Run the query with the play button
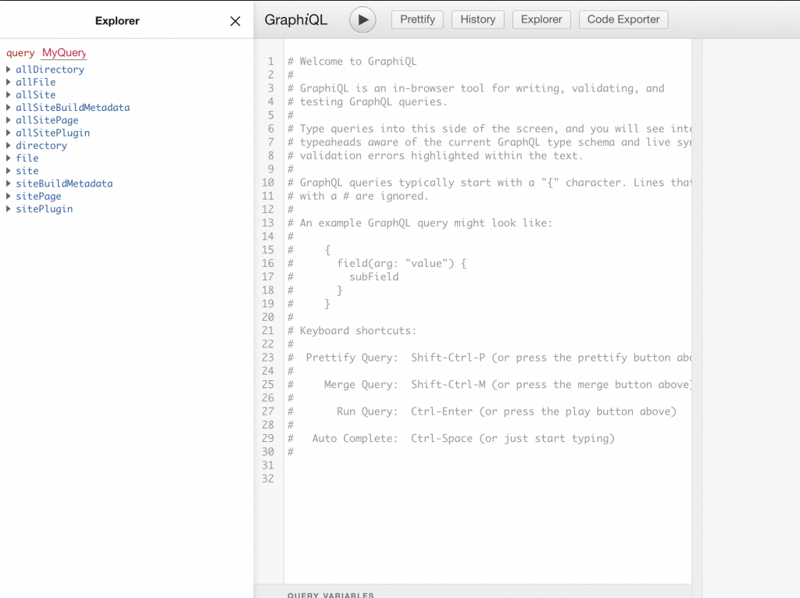 click(x=362, y=19)
